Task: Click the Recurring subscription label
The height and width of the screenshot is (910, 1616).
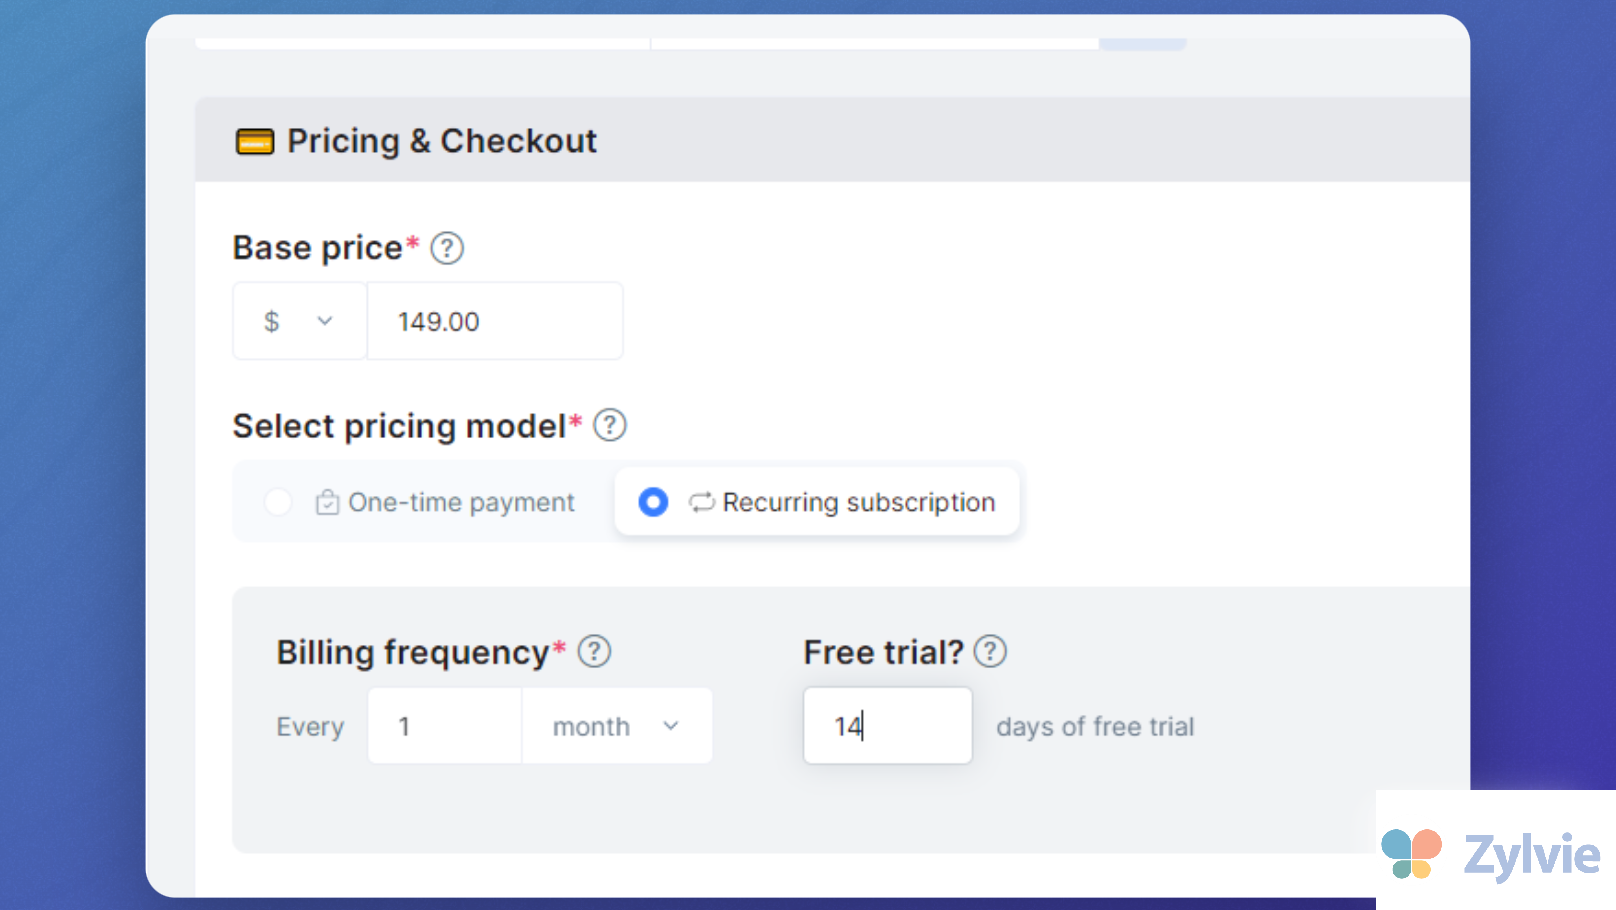Action: click(x=859, y=502)
